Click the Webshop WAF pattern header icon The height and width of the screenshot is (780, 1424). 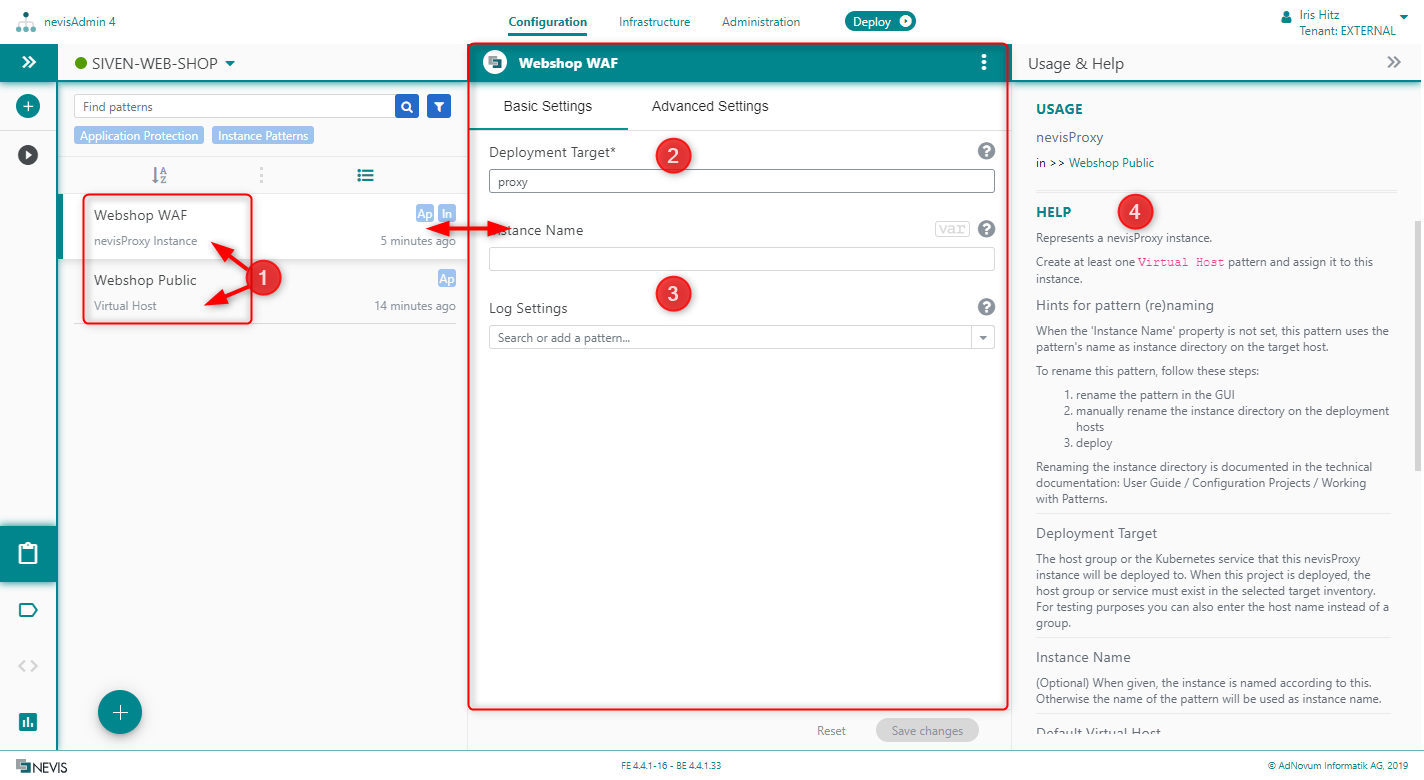[x=495, y=63]
